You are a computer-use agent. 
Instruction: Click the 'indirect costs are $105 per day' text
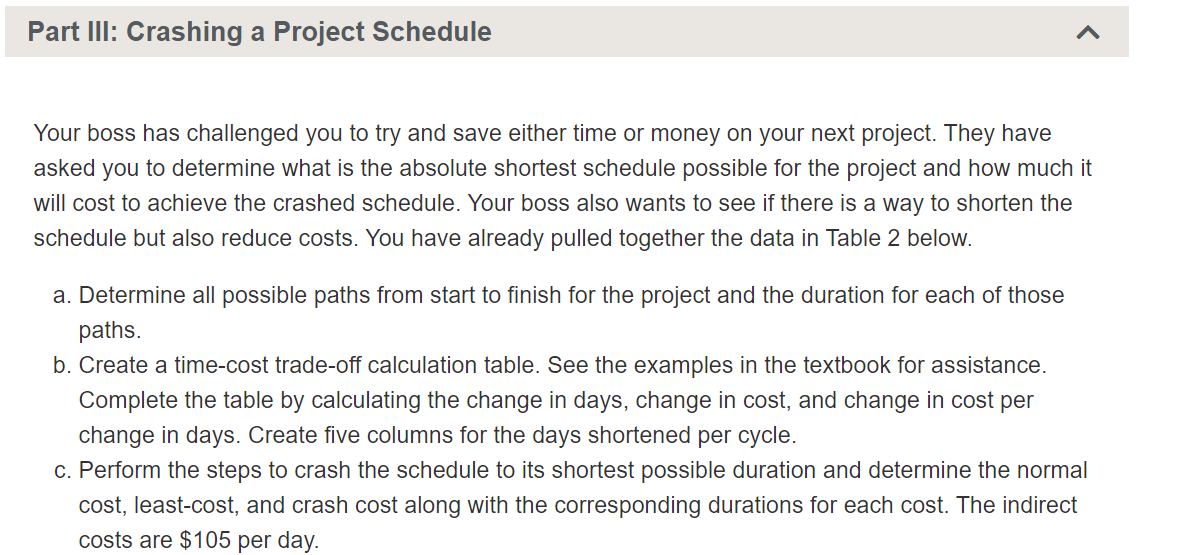[x=578, y=523]
